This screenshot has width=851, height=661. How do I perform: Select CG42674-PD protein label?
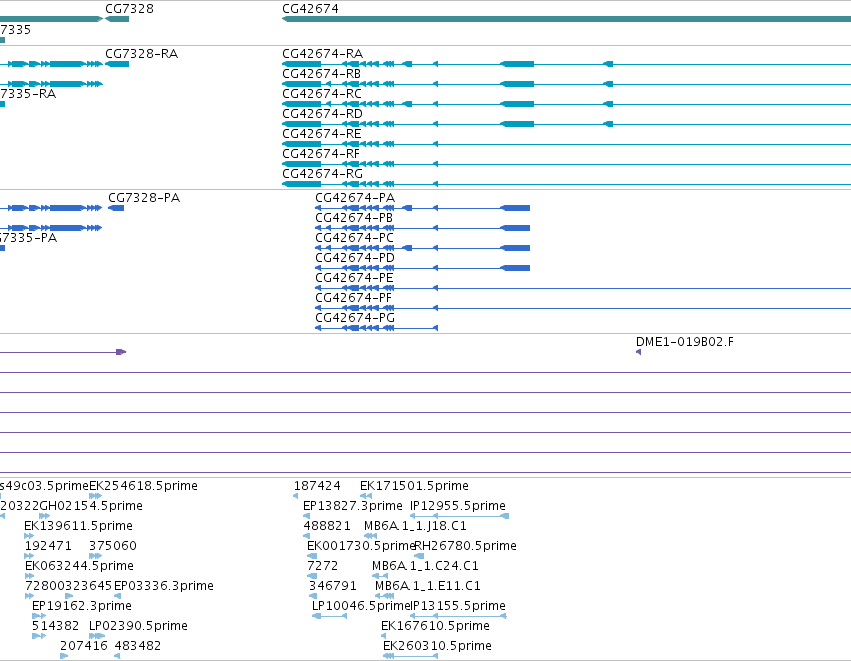point(355,258)
